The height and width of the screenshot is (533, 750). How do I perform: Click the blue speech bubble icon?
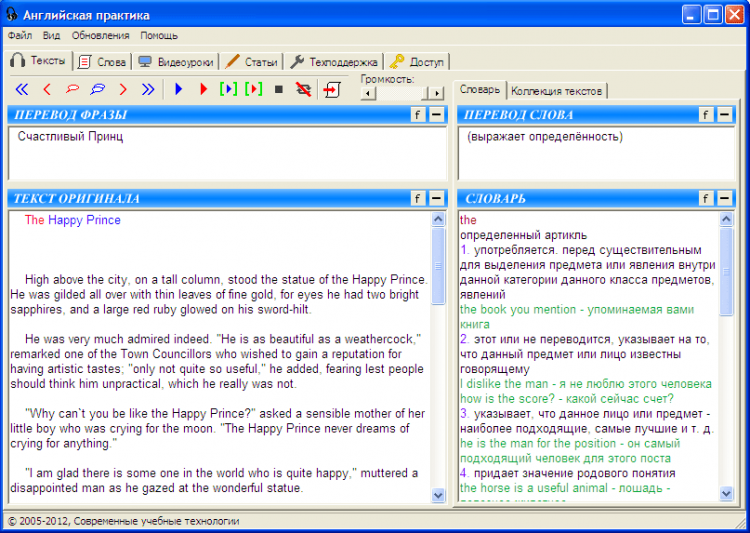point(98,89)
